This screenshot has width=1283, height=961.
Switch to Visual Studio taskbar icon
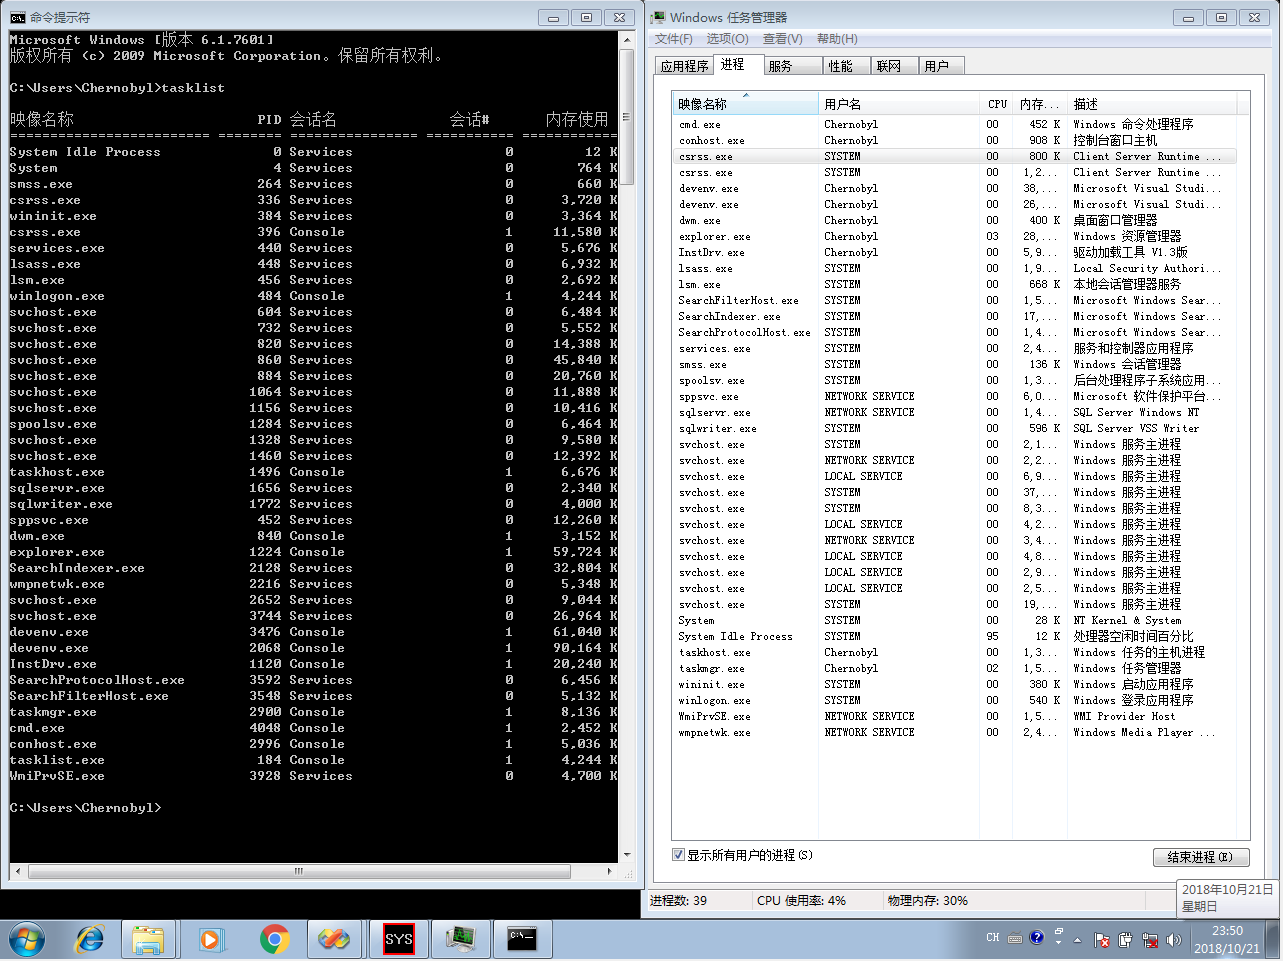tap(334, 940)
